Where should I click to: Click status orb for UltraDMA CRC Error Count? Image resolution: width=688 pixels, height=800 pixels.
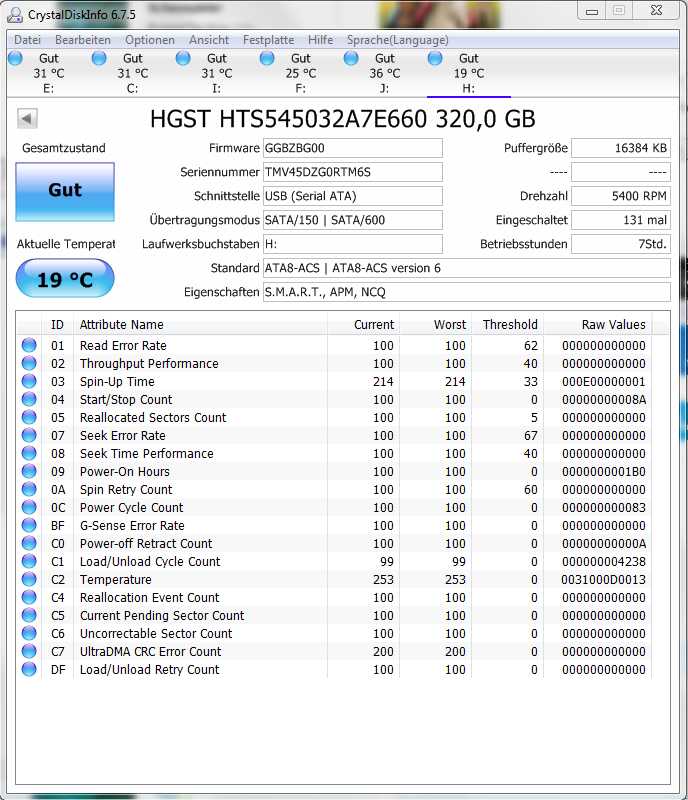[29, 651]
